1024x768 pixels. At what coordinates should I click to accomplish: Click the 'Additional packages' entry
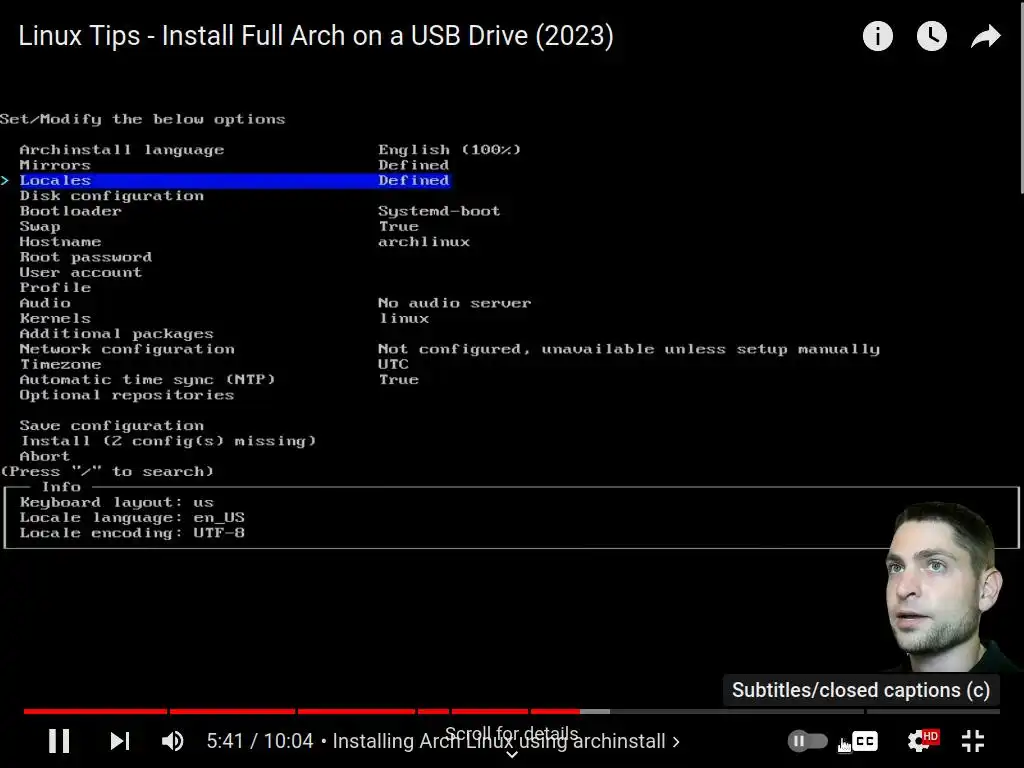(x=116, y=334)
